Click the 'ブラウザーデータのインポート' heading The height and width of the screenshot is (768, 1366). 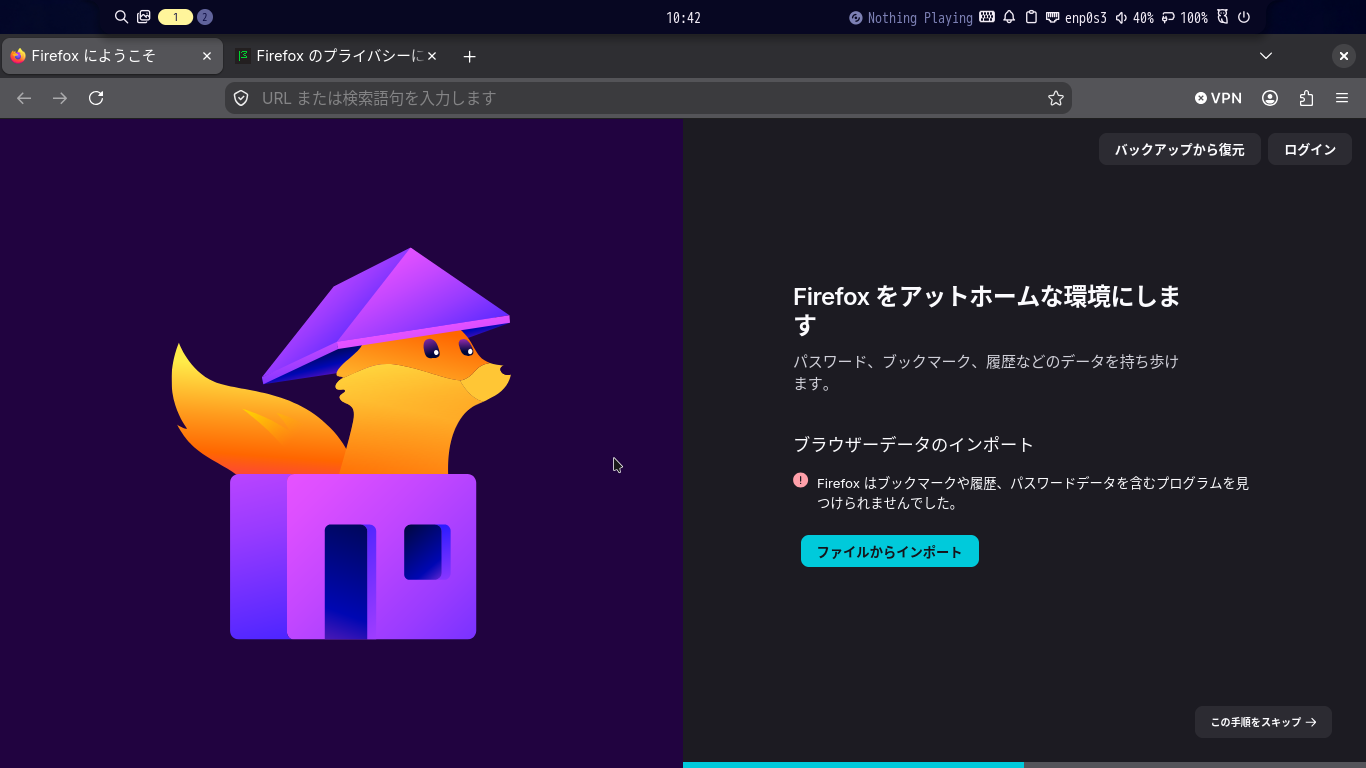pos(913,444)
